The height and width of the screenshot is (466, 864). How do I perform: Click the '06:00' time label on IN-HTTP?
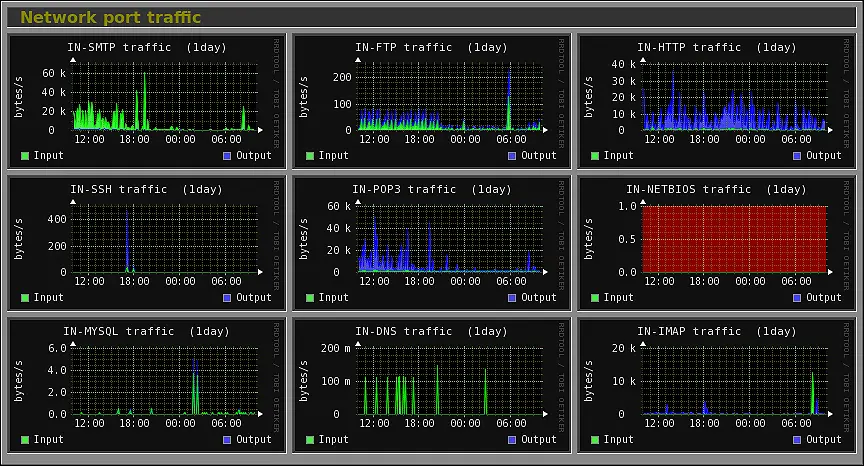796,139
